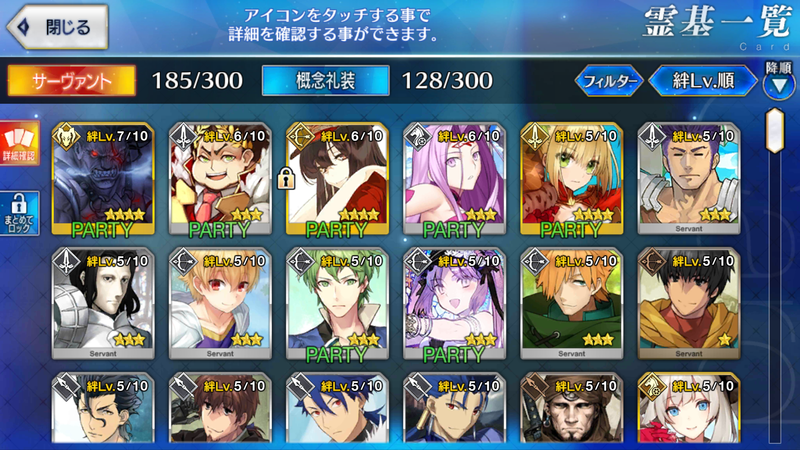Pick the green-haired archer PARTY card

coord(337,304)
